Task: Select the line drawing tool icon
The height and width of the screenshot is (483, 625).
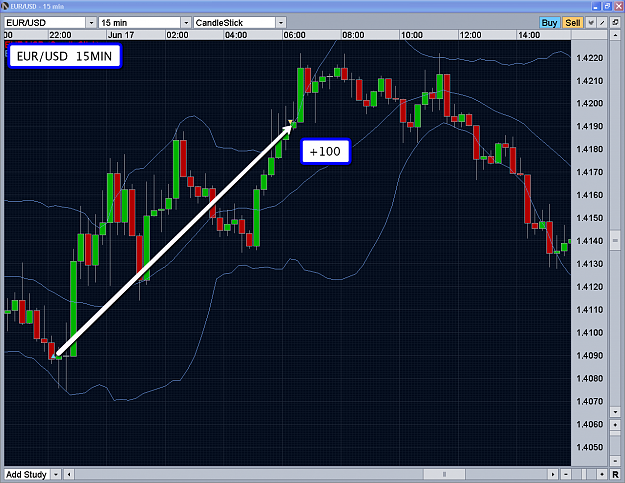Action: tap(602, 23)
